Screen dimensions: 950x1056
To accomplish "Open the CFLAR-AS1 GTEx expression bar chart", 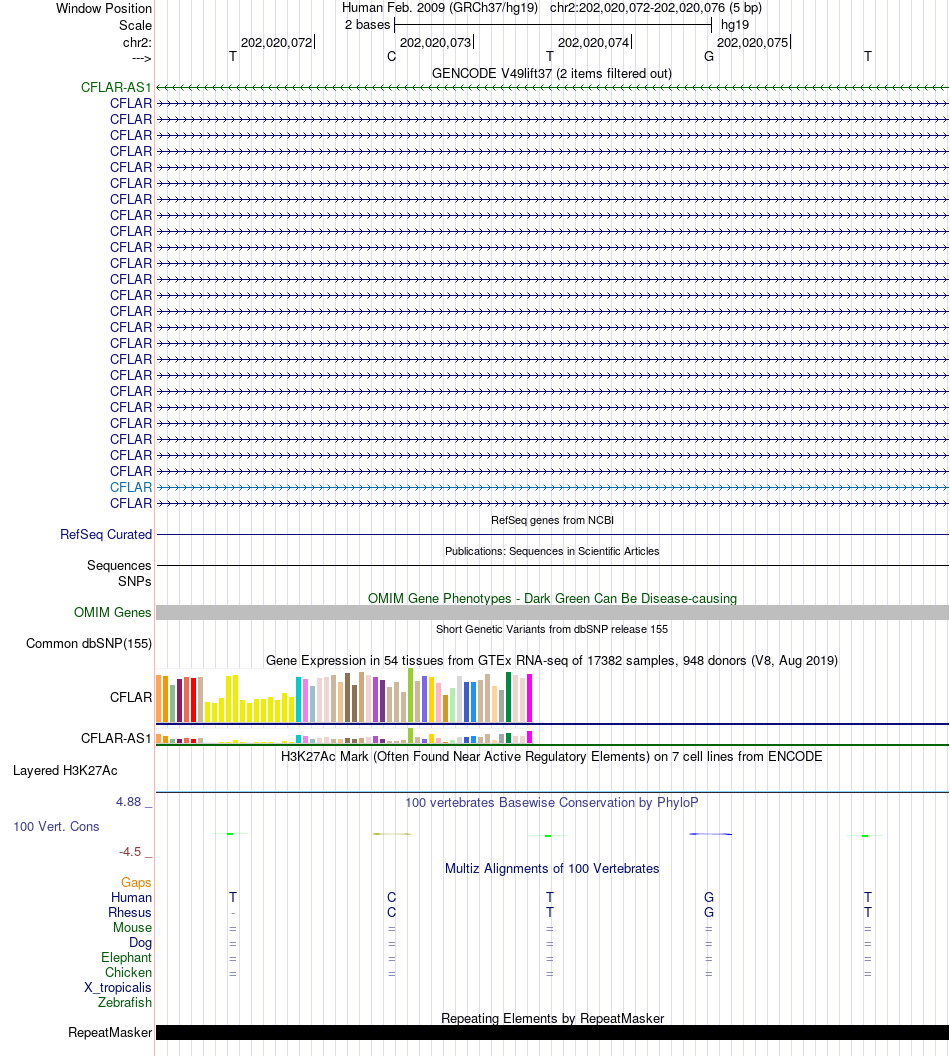I will coord(344,735).
